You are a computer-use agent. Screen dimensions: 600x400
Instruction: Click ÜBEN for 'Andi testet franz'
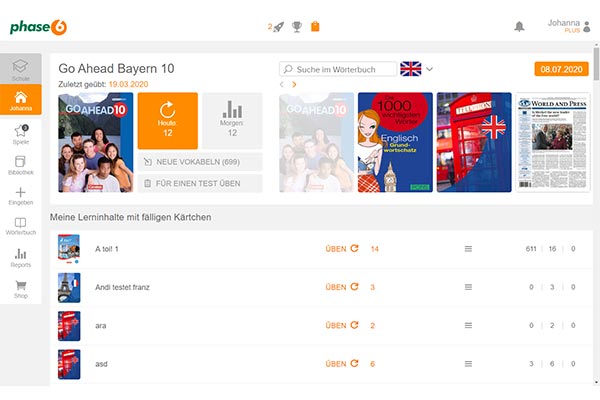[x=341, y=287]
